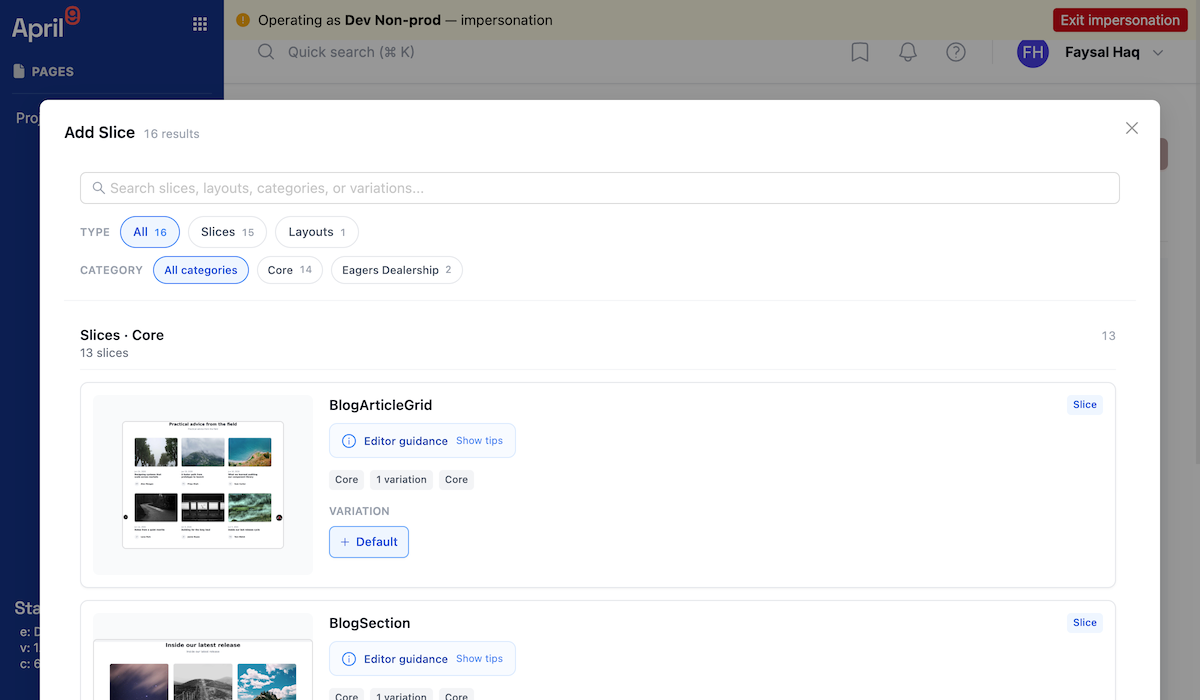This screenshot has height=700, width=1200.
Task: Expand the Faysal Haq user menu
Action: click(x=1159, y=52)
